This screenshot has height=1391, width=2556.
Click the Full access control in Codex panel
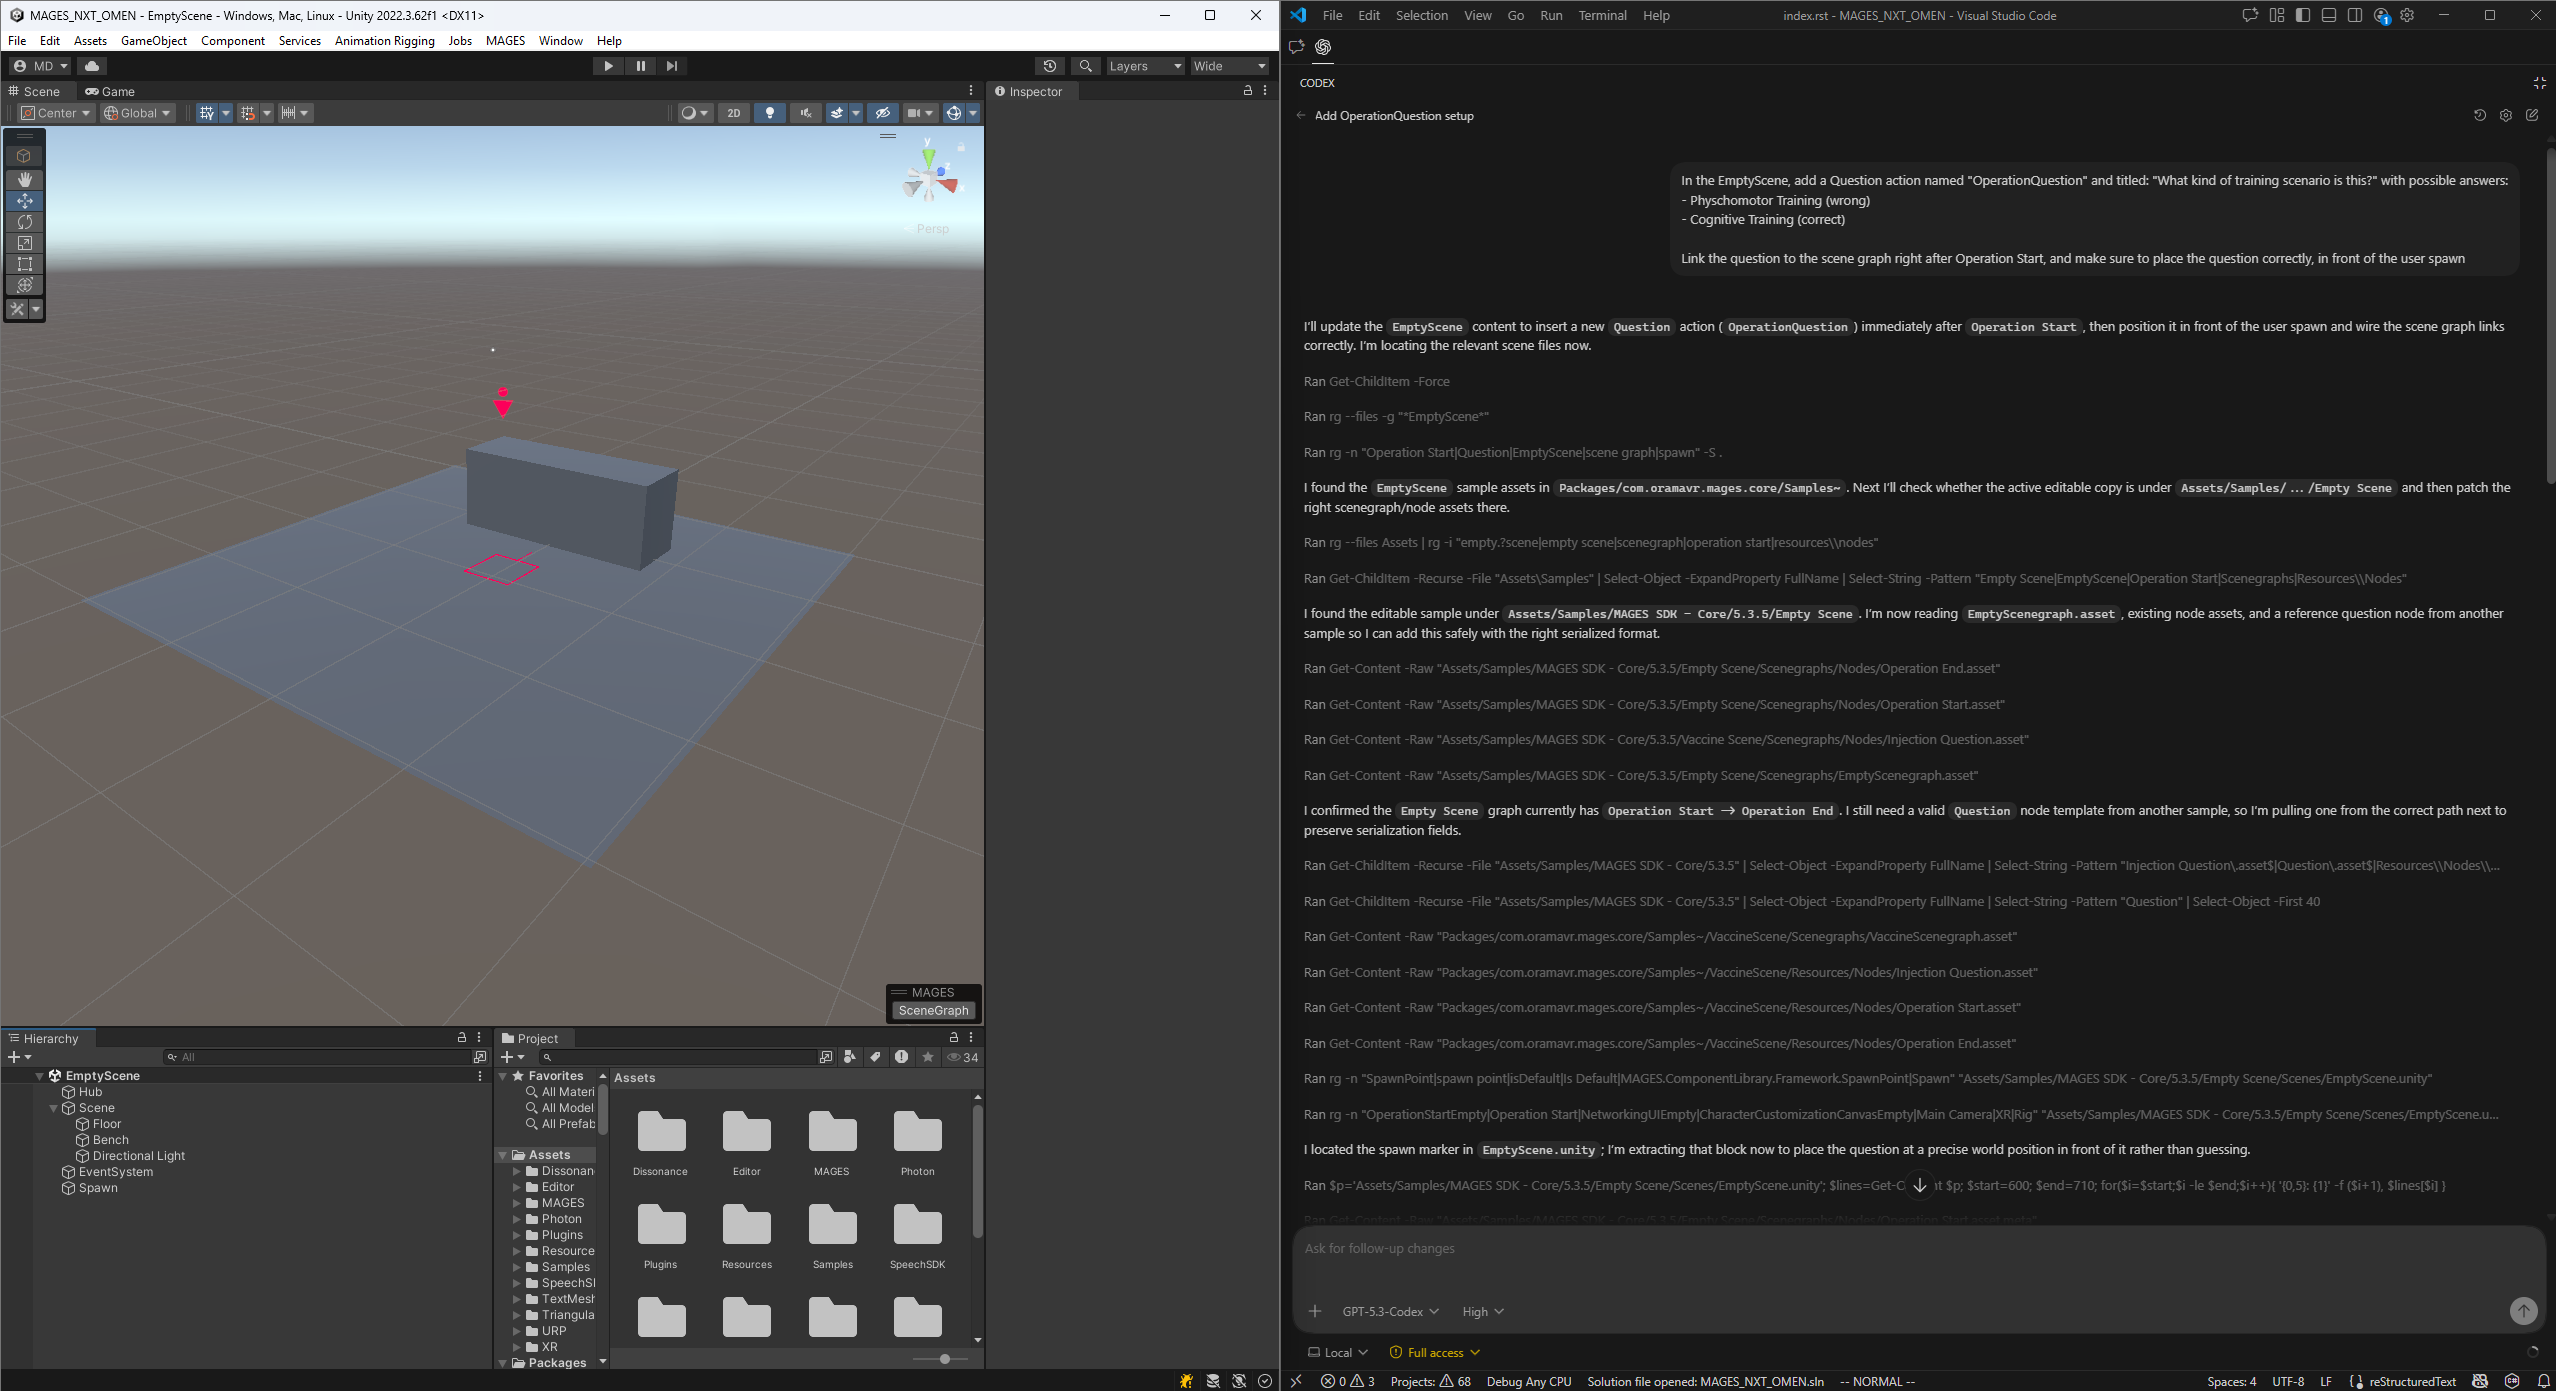(1434, 1352)
